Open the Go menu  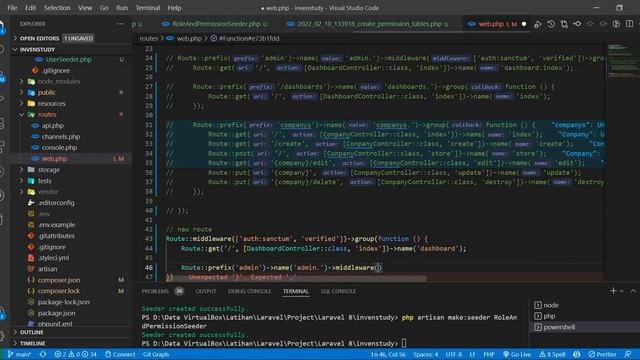(104, 8)
